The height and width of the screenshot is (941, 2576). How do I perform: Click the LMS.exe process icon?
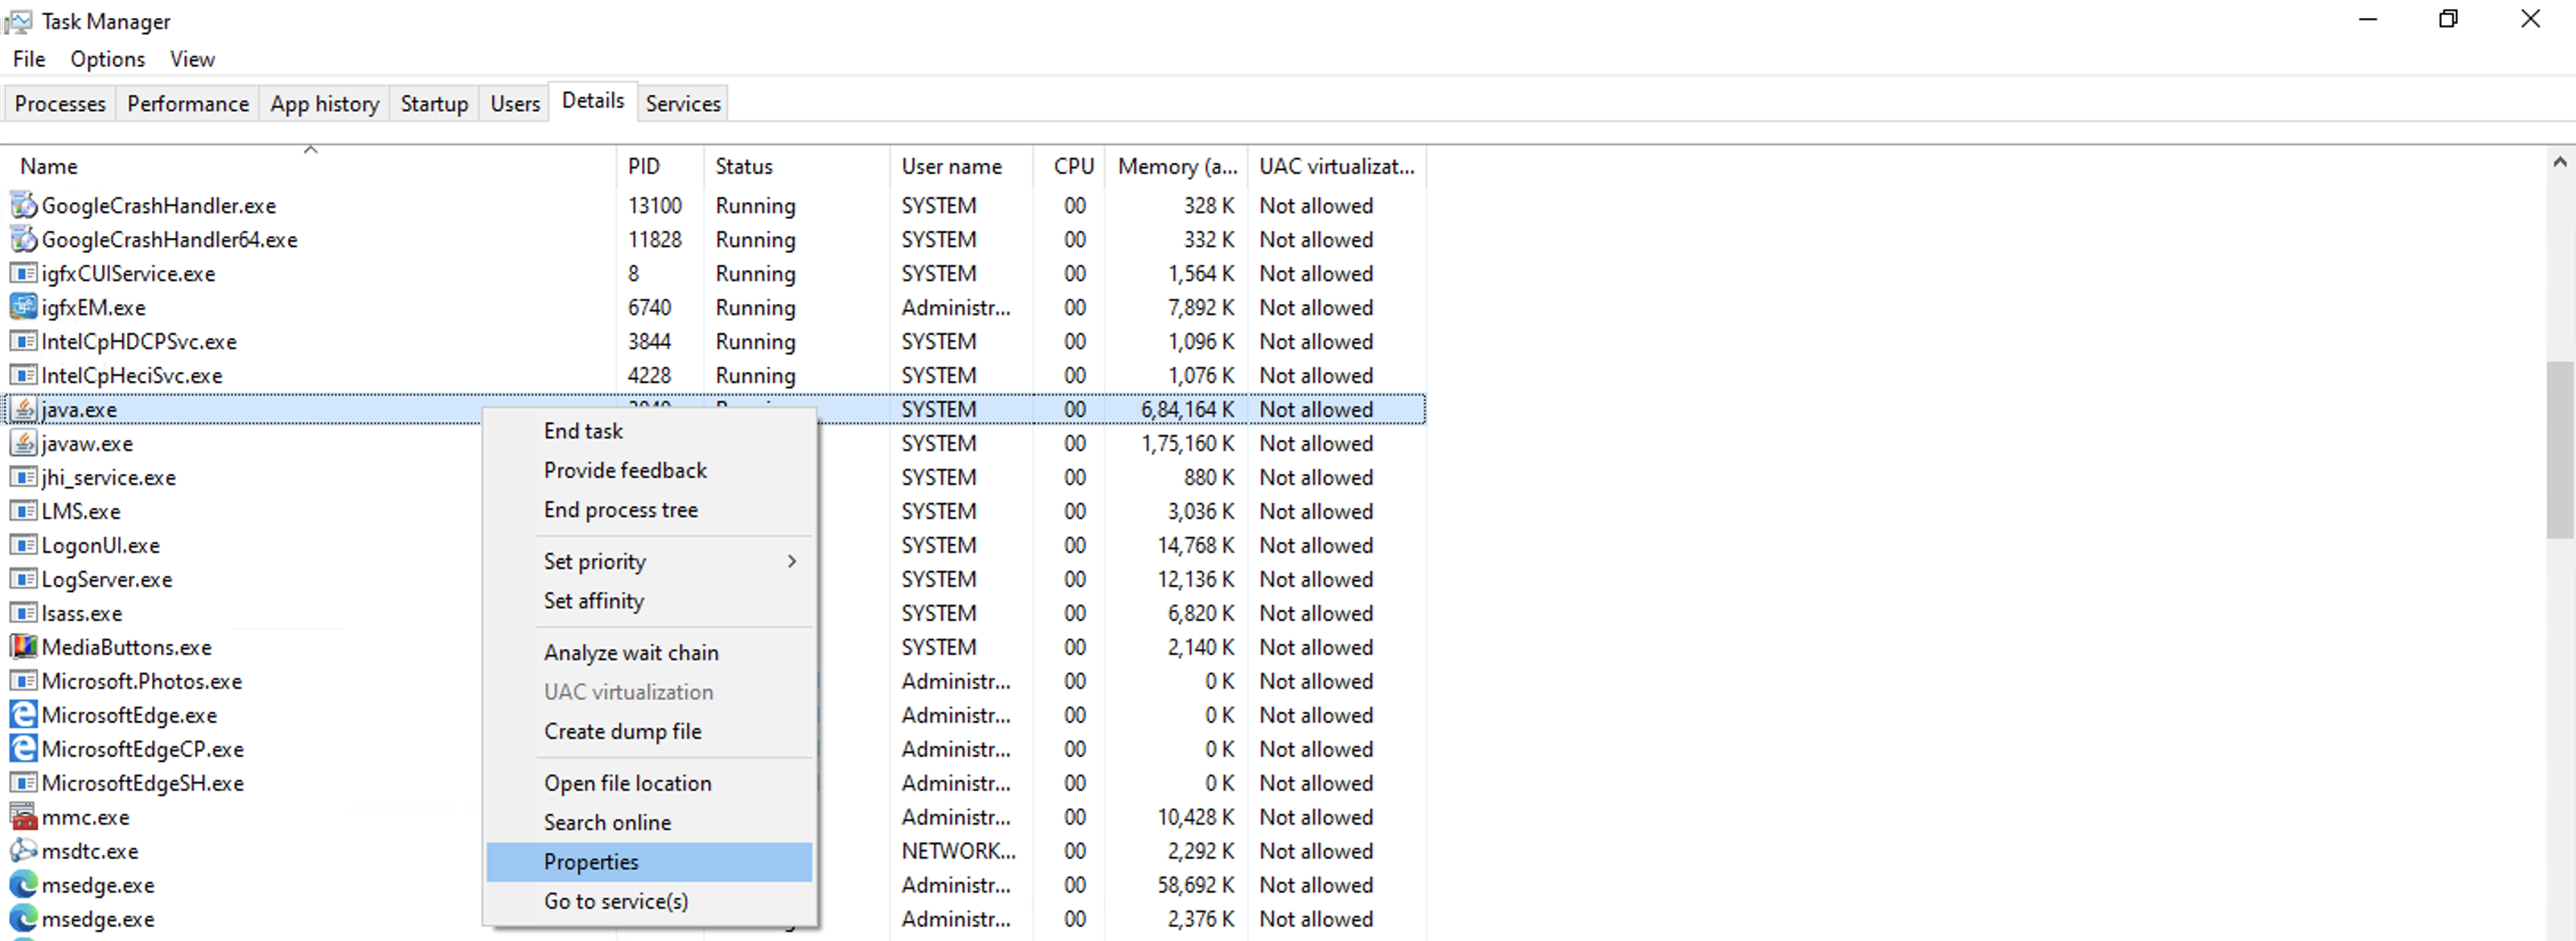click(23, 512)
